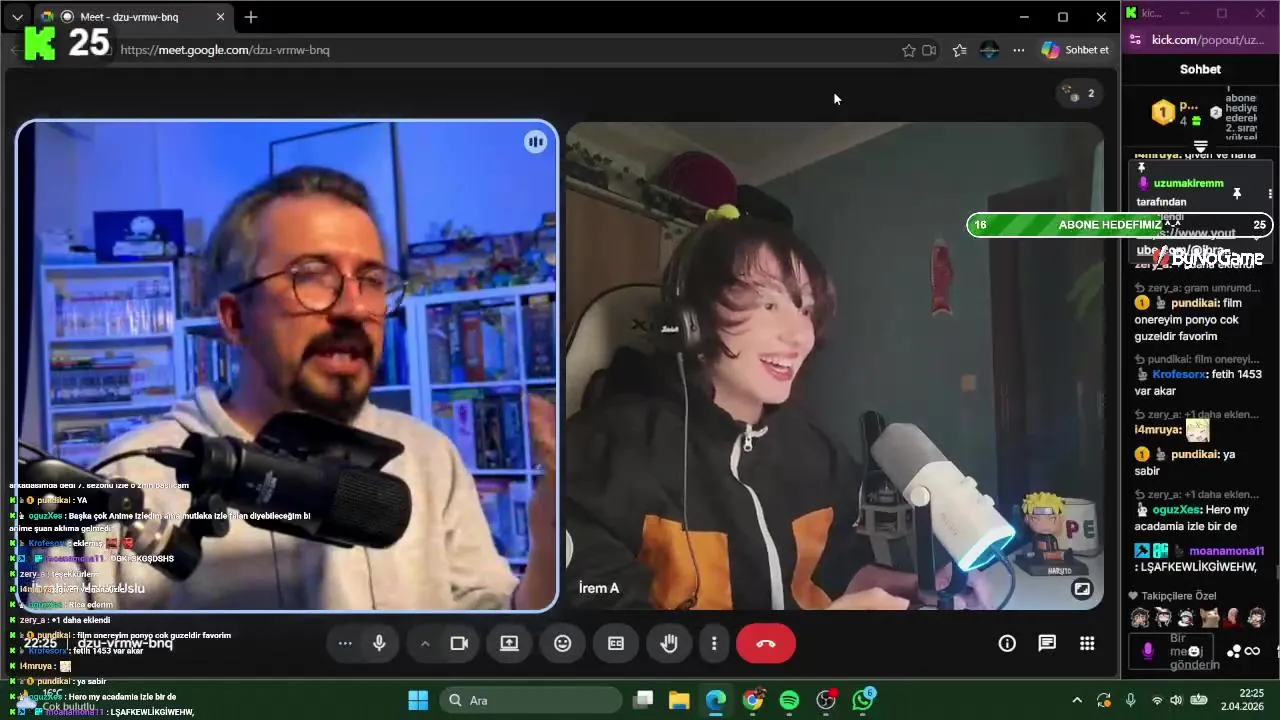
Task: Leave the call with red hang-up button
Action: click(x=766, y=644)
